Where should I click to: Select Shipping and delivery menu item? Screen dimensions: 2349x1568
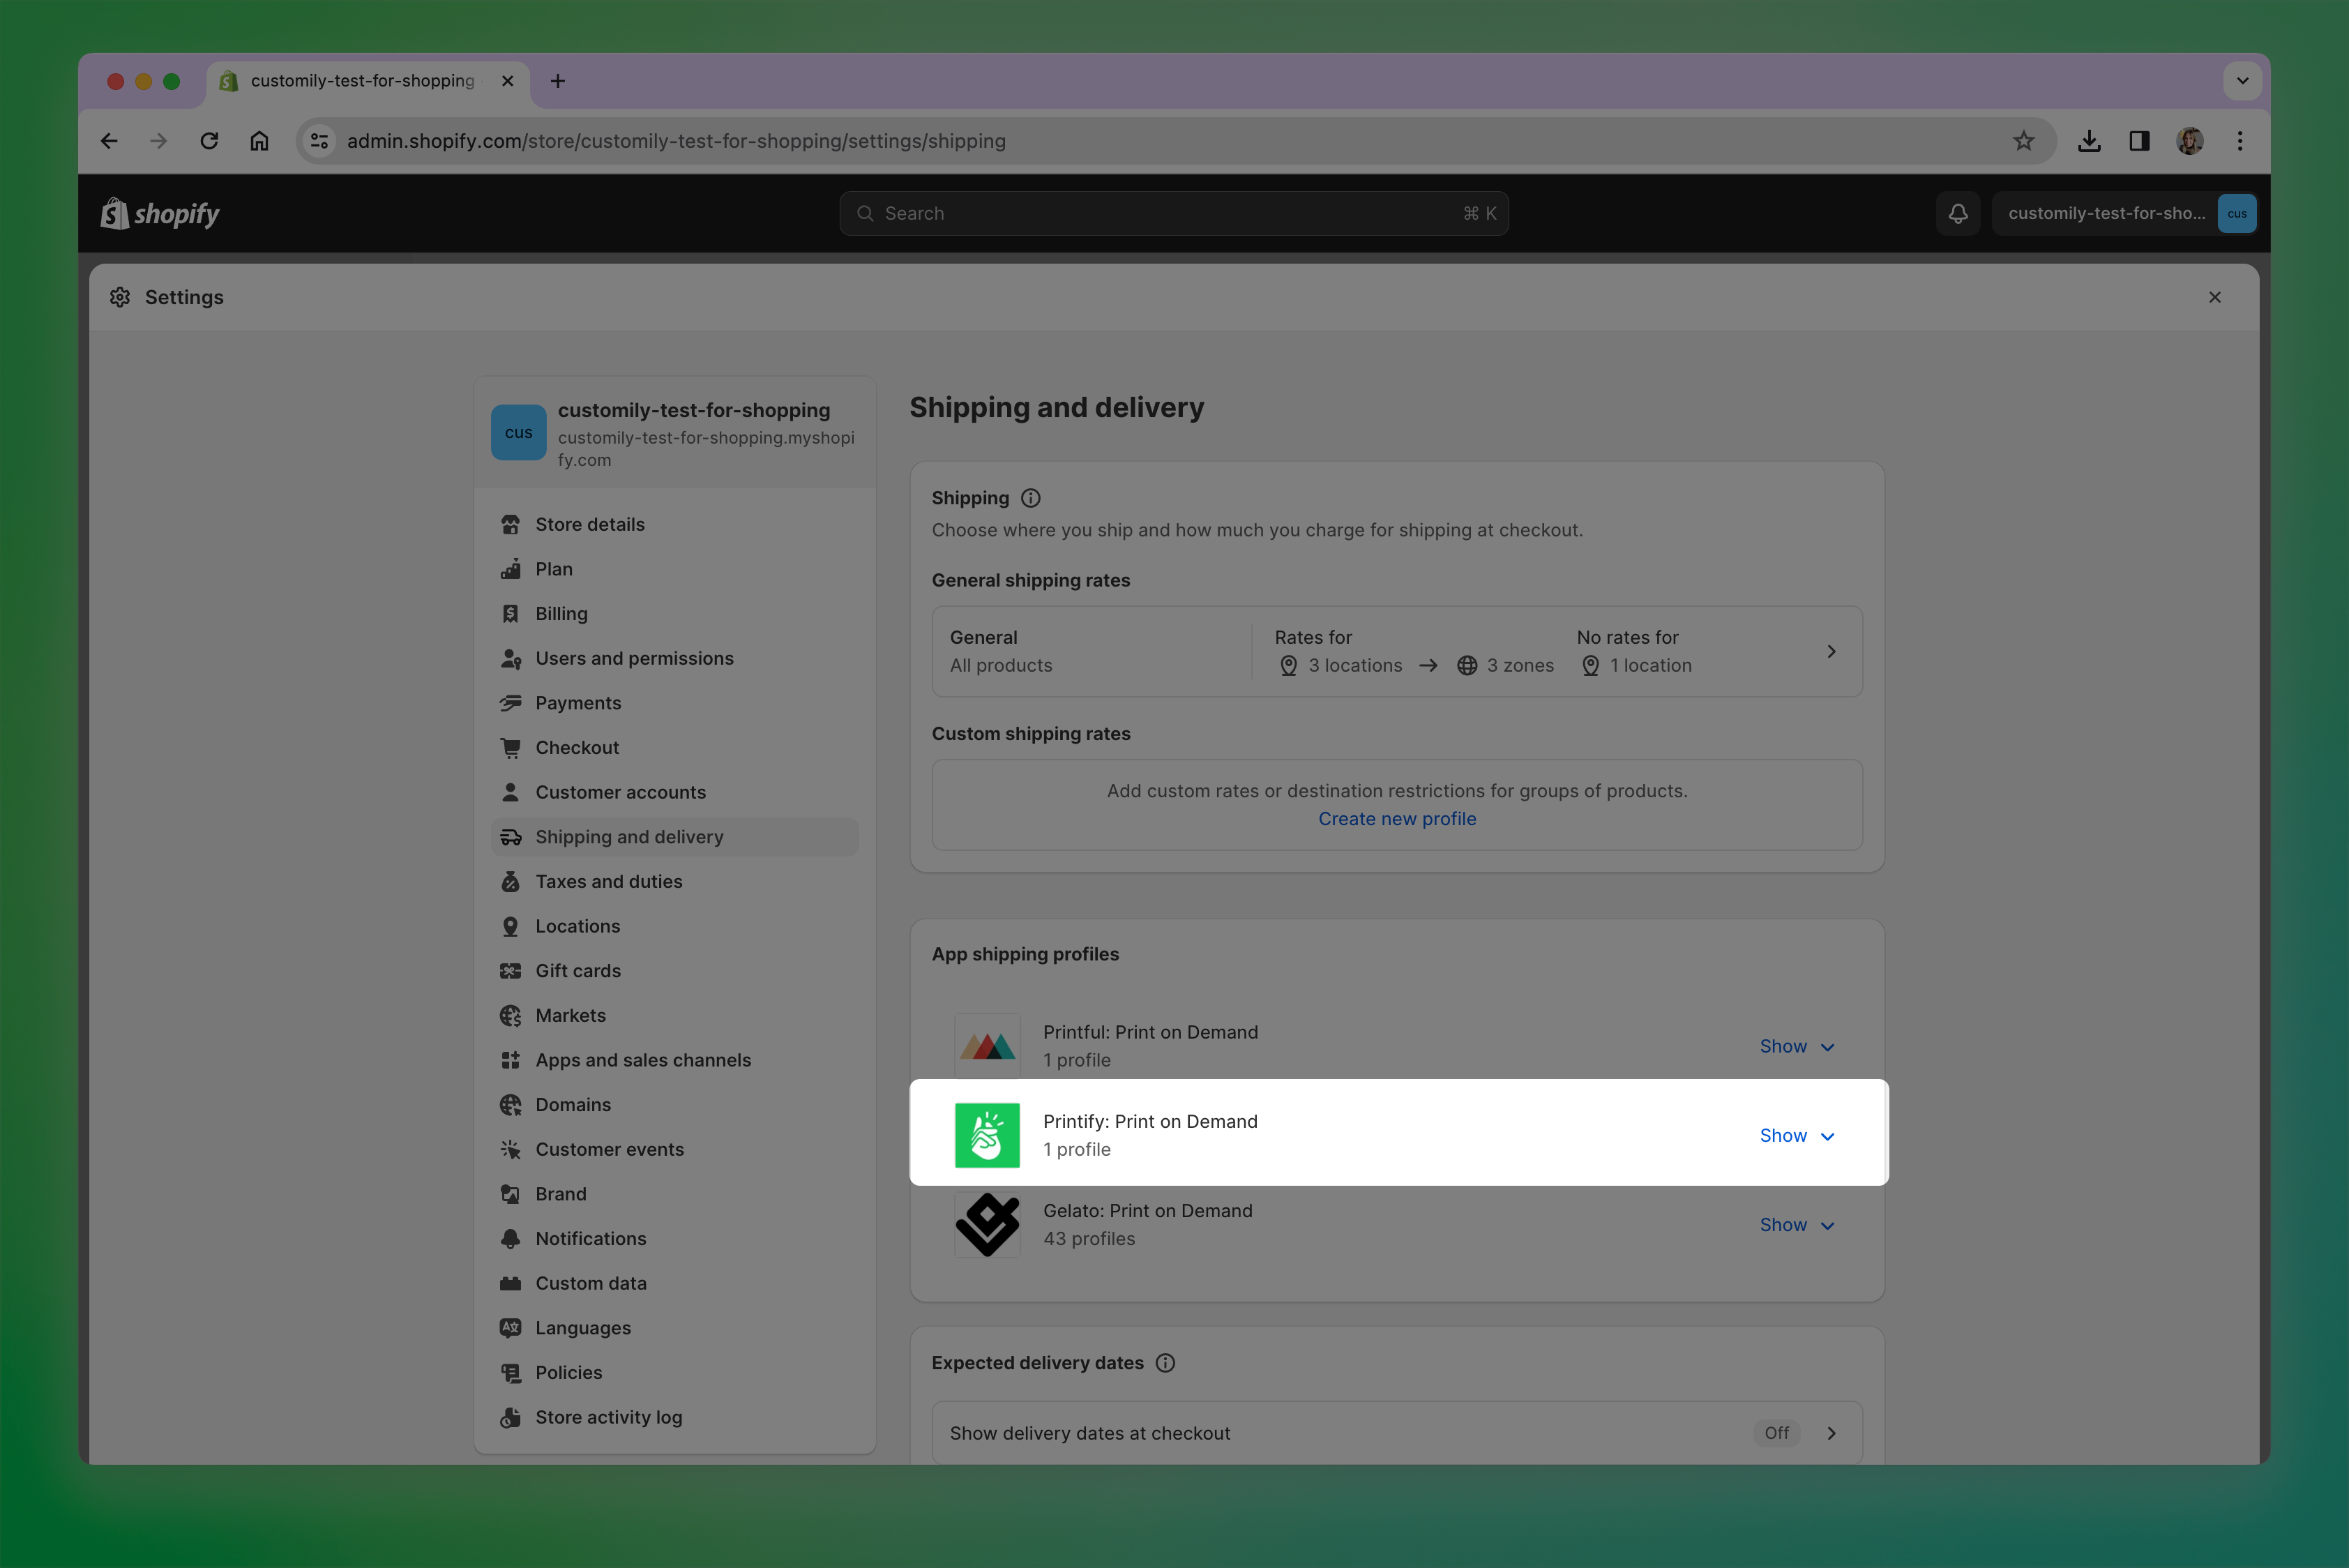click(x=675, y=837)
